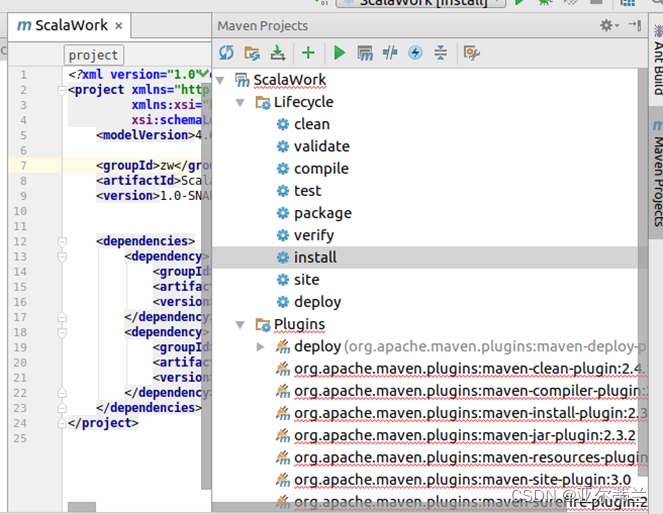This screenshot has width=663, height=514.
Task: Fold the project tag on line 2
Action: click(62, 90)
